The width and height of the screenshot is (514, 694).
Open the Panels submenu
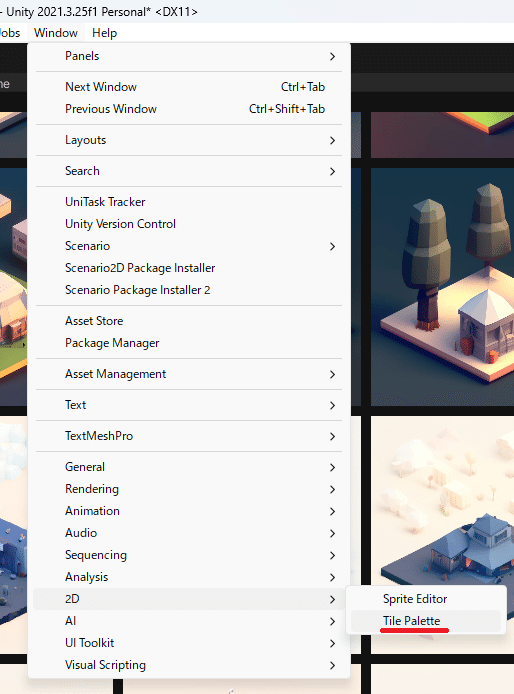tap(189, 56)
